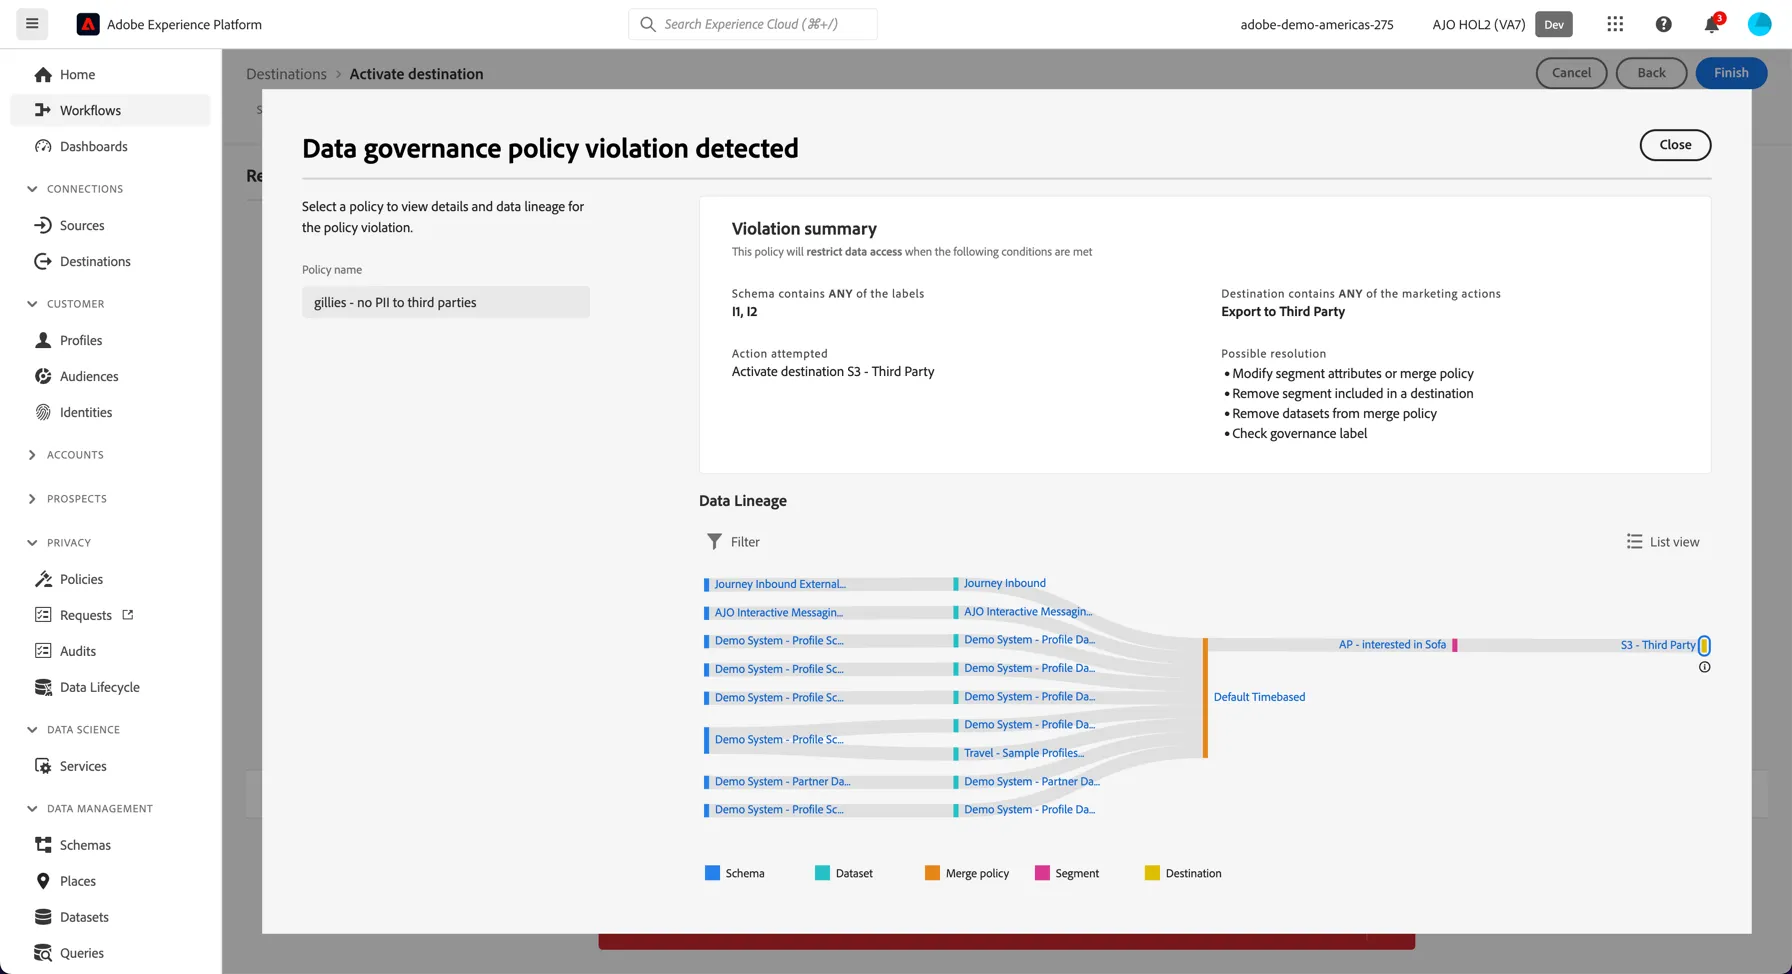The image size is (1792, 974).
Task: Open Workflows in the sidebar
Action: pos(110,110)
